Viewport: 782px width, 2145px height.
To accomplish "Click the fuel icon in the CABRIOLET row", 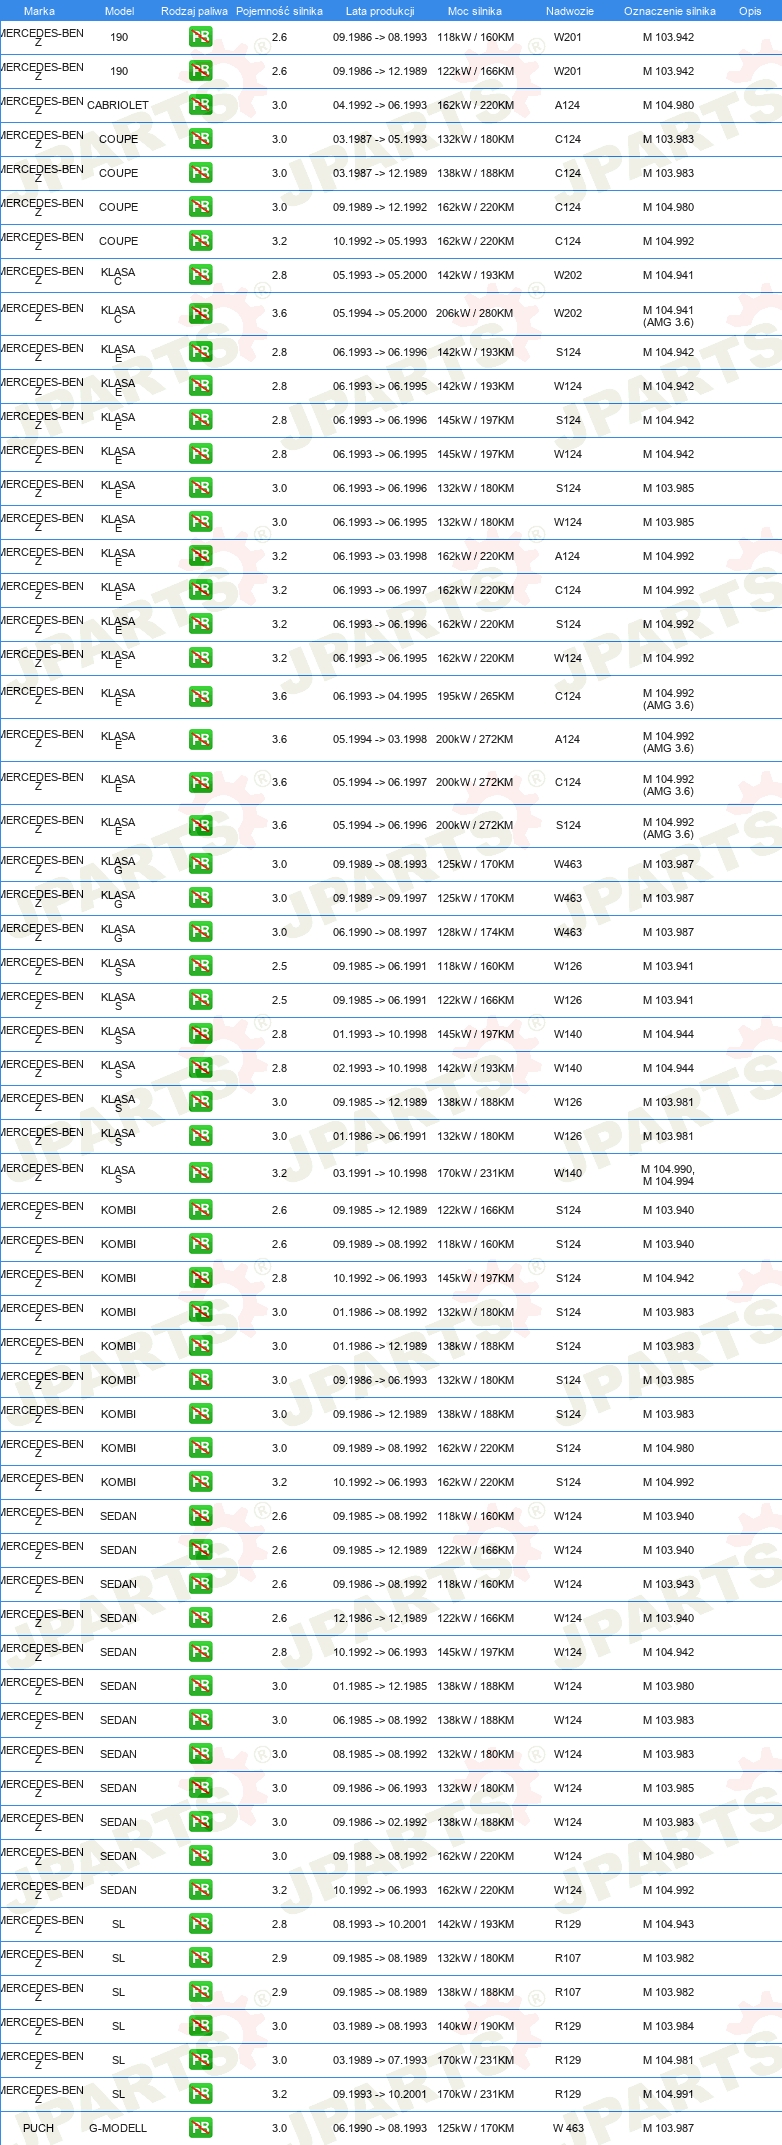I will coord(200,105).
